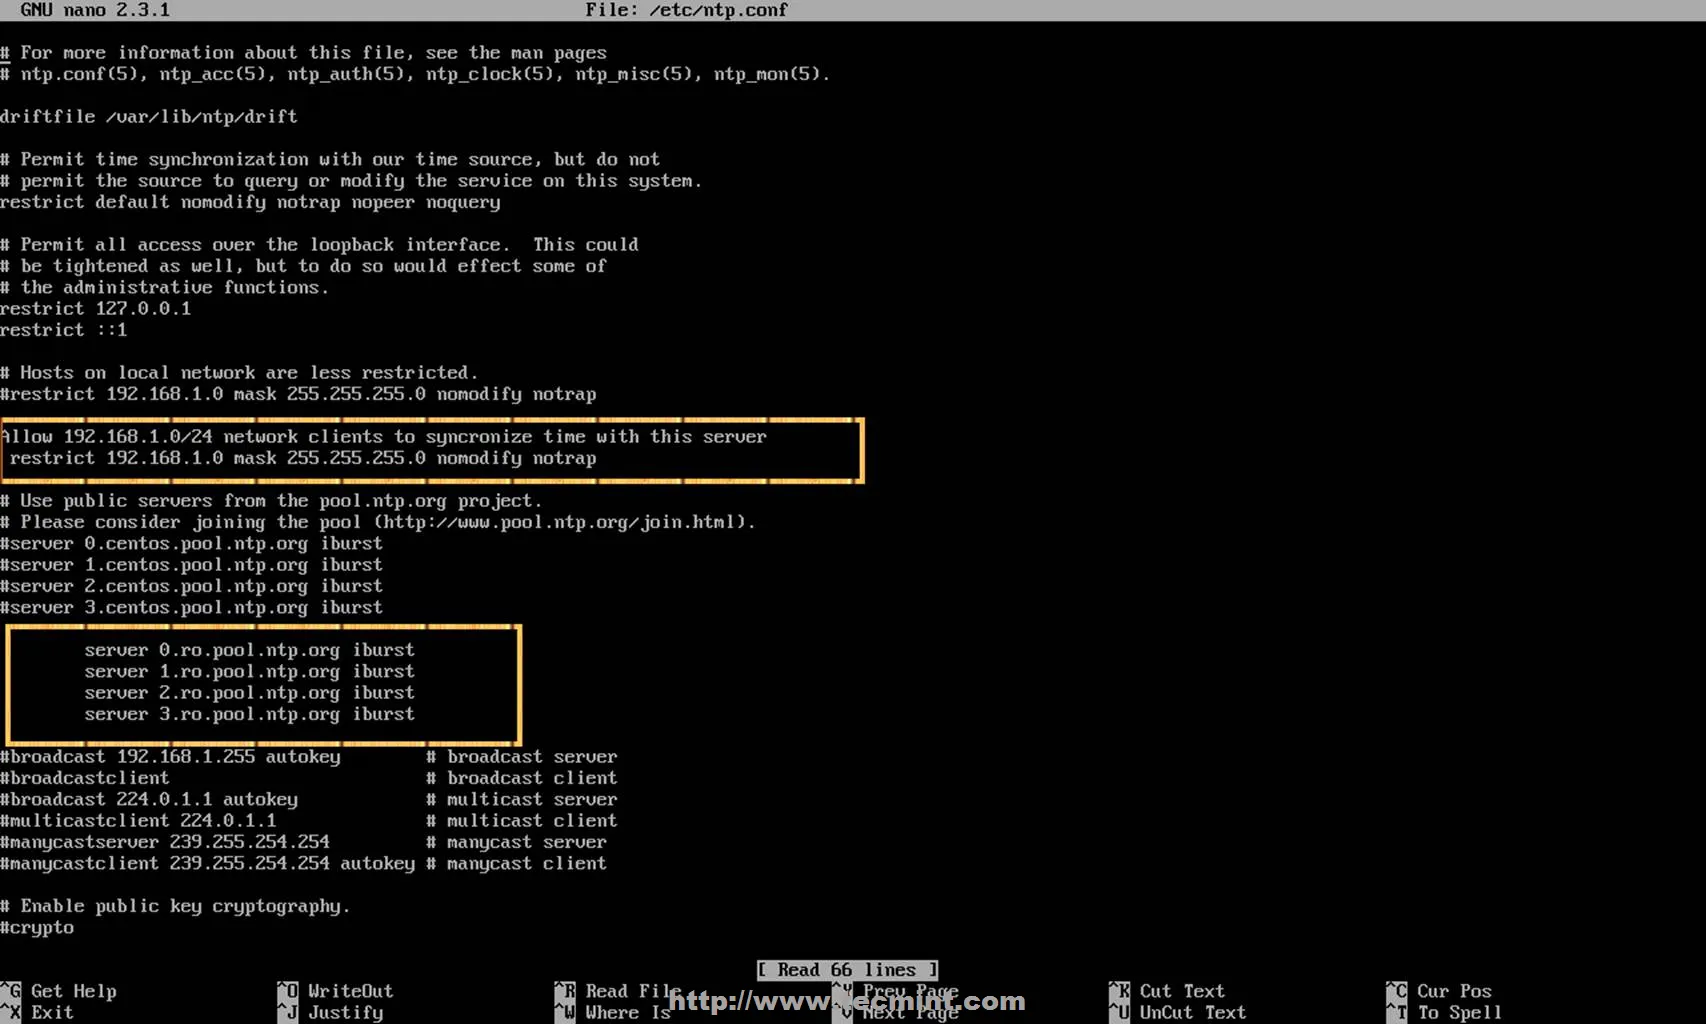The width and height of the screenshot is (1706, 1024).
Task: Click To Spell to run spellcheck
Action: coord(1460,1012)
